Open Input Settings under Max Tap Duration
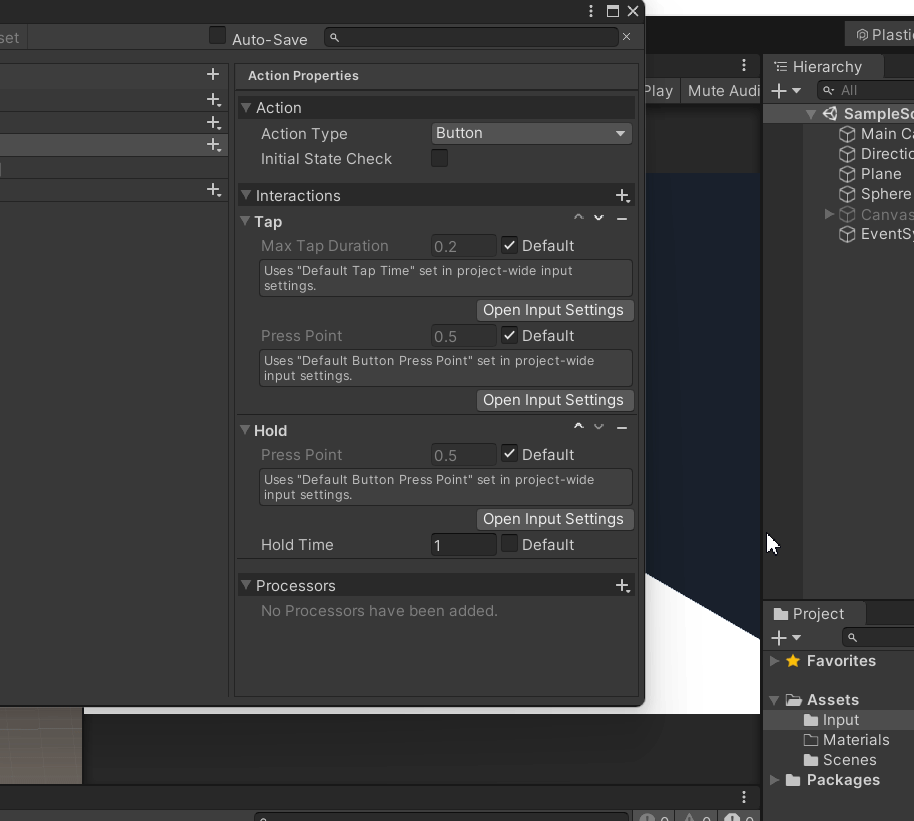Screen dimensions: 914x821 pyautogui.click(x=554, y=310)
